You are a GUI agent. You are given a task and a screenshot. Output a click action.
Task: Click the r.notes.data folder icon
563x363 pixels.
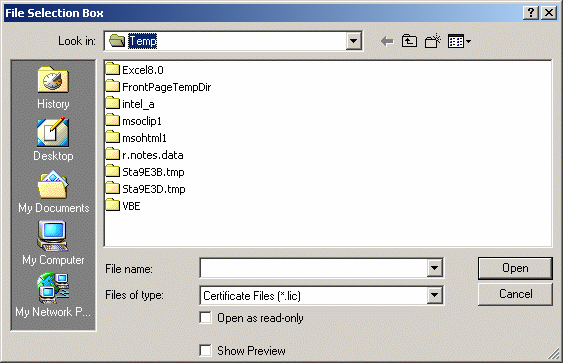coord(112,154)
